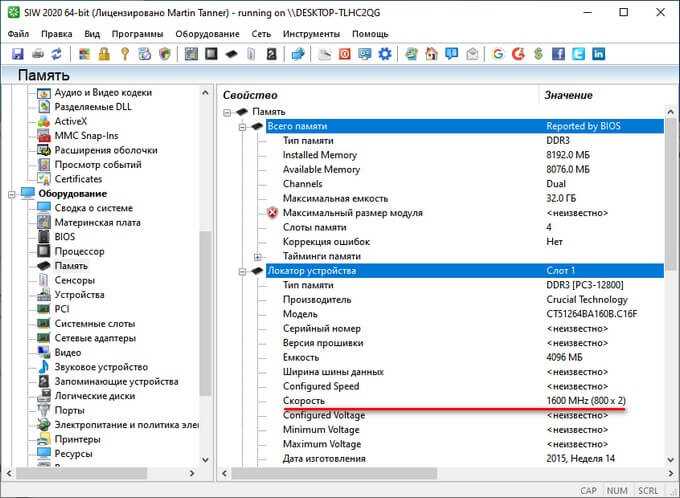680x498 pixels.
Task: Click the Свойство column header
Action: [x=250, y=95]
